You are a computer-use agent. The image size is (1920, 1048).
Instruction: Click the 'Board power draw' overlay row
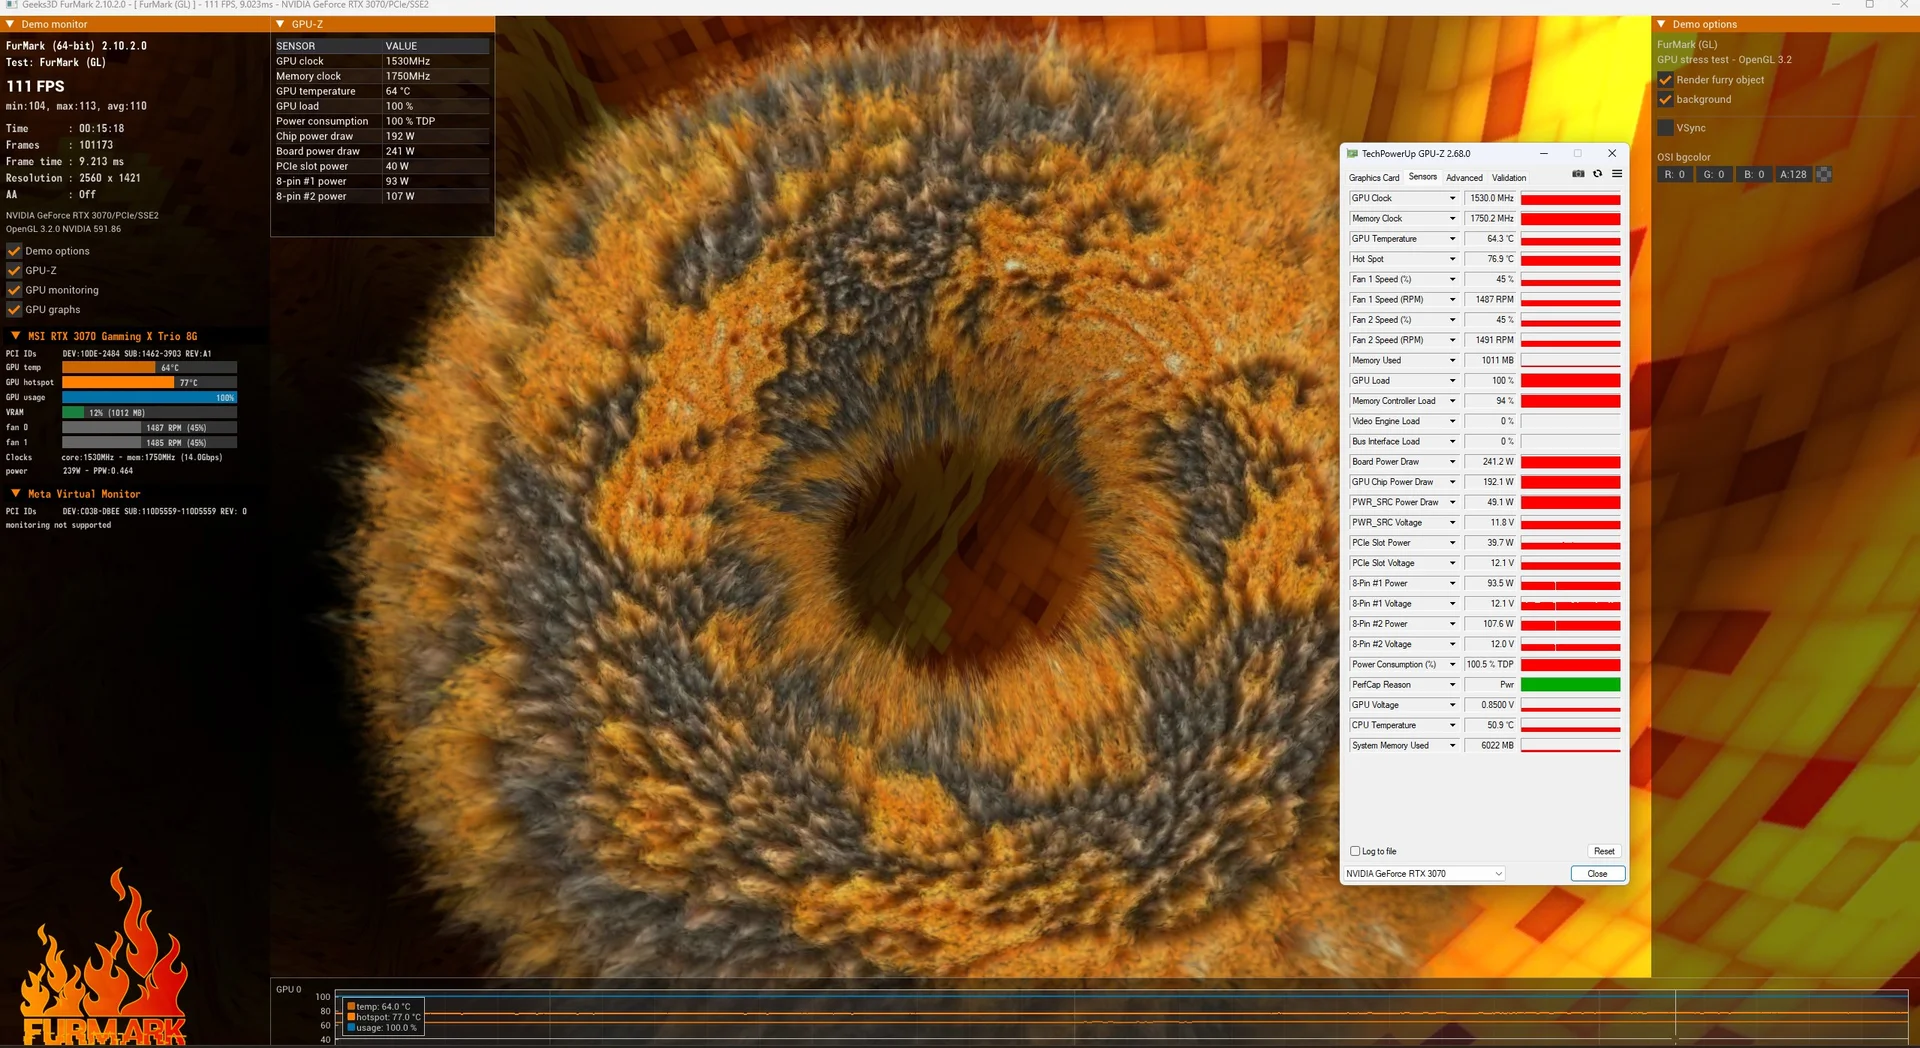[x=382, y=152]
